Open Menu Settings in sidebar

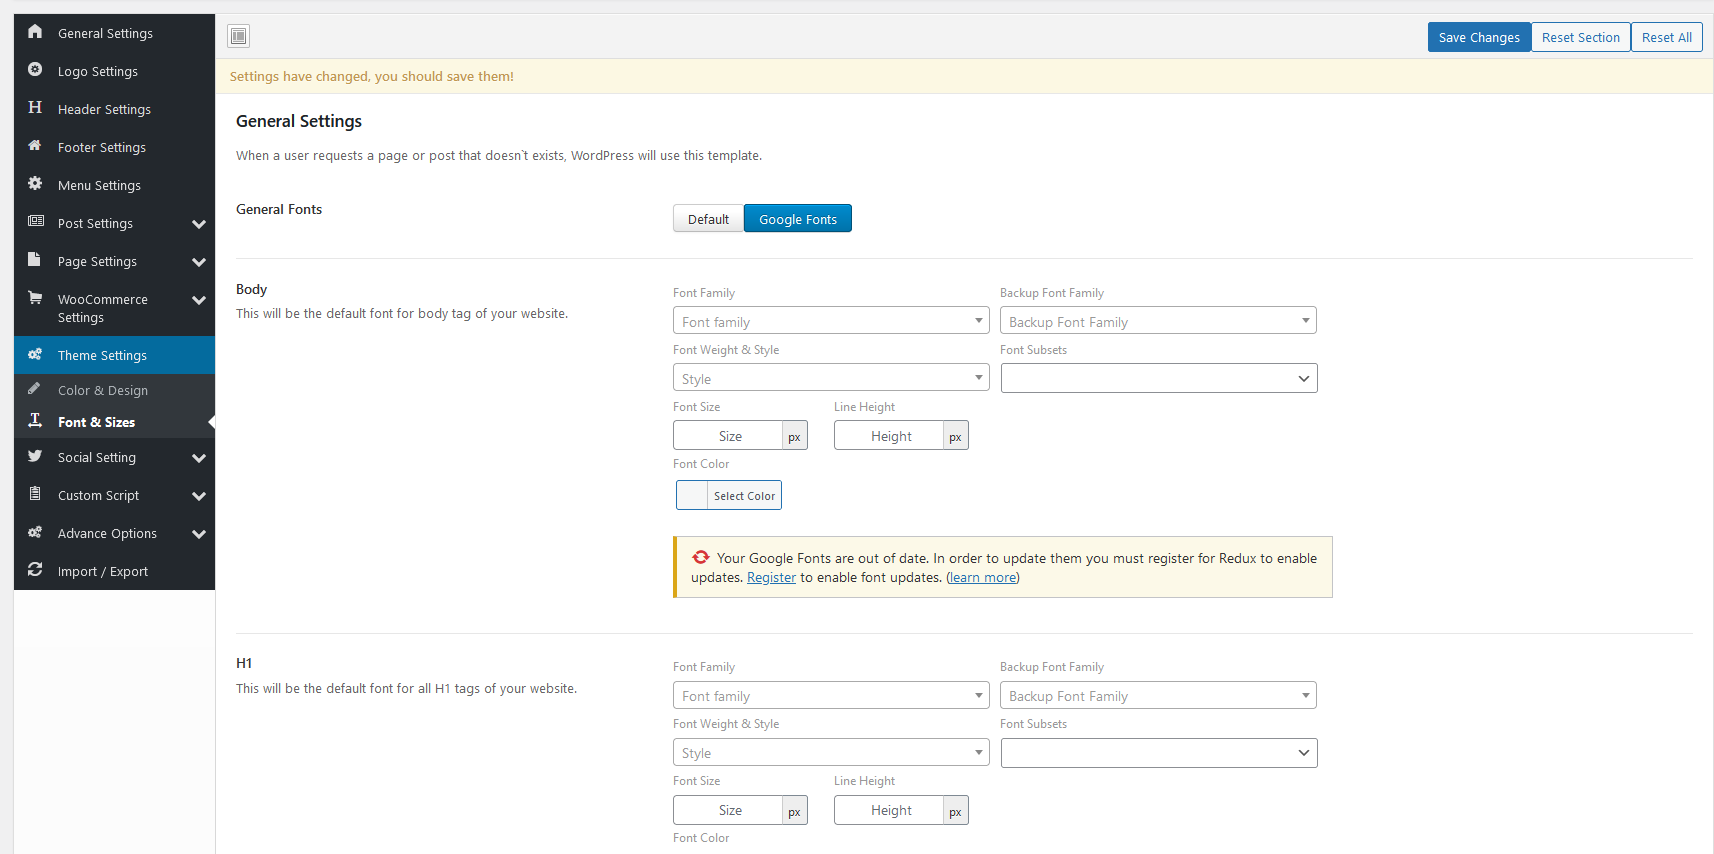114,185
